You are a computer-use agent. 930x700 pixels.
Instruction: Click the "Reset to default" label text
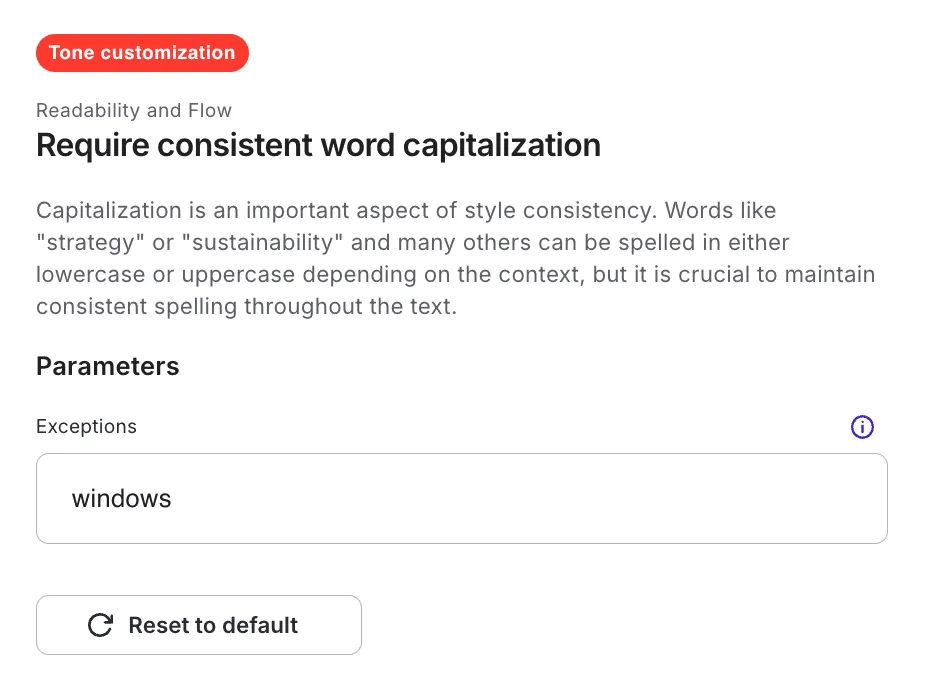tap(213, 625)
